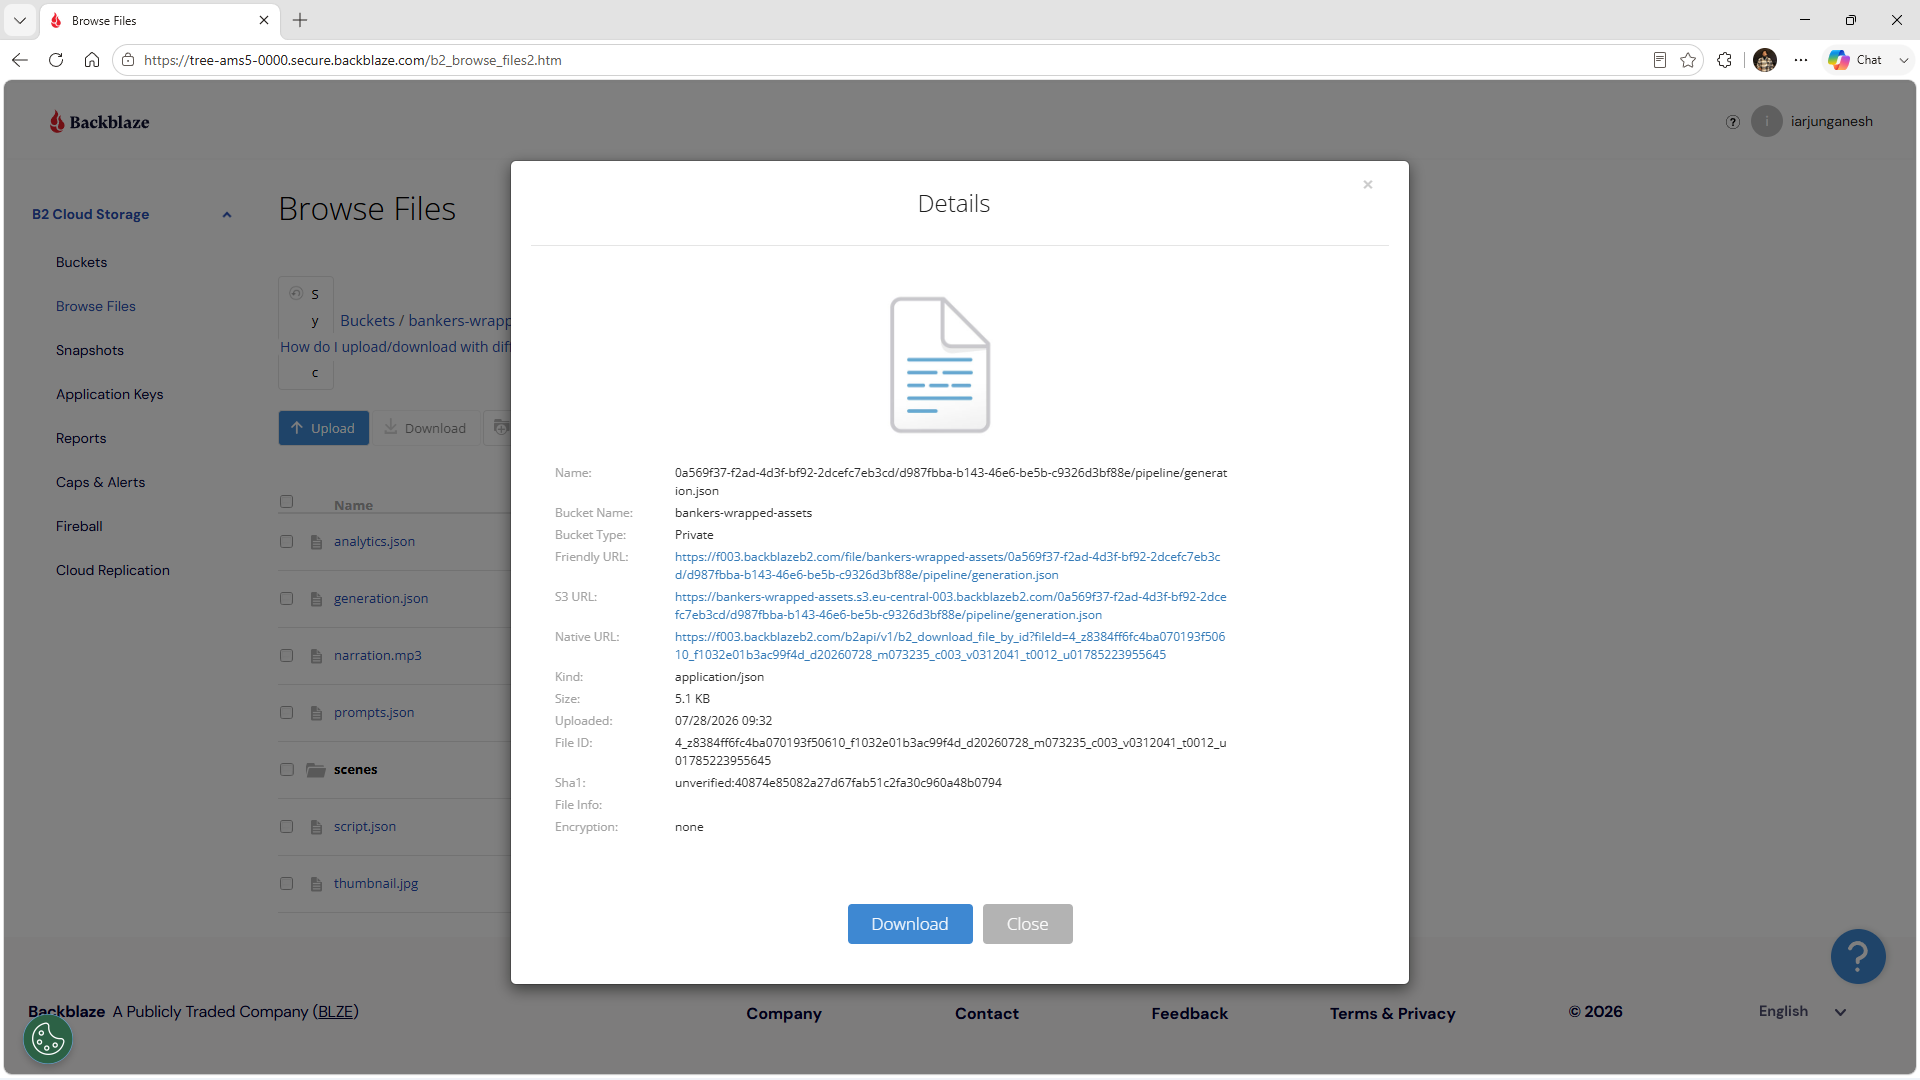Click the thumbnail.jpg file name

click(x=376, y=884)
